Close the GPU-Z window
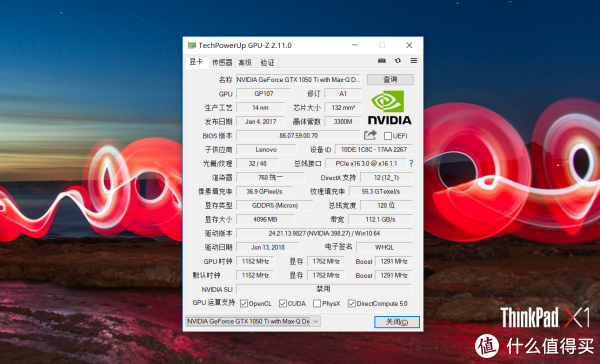 pyautogui.click(x=409, y=45)
